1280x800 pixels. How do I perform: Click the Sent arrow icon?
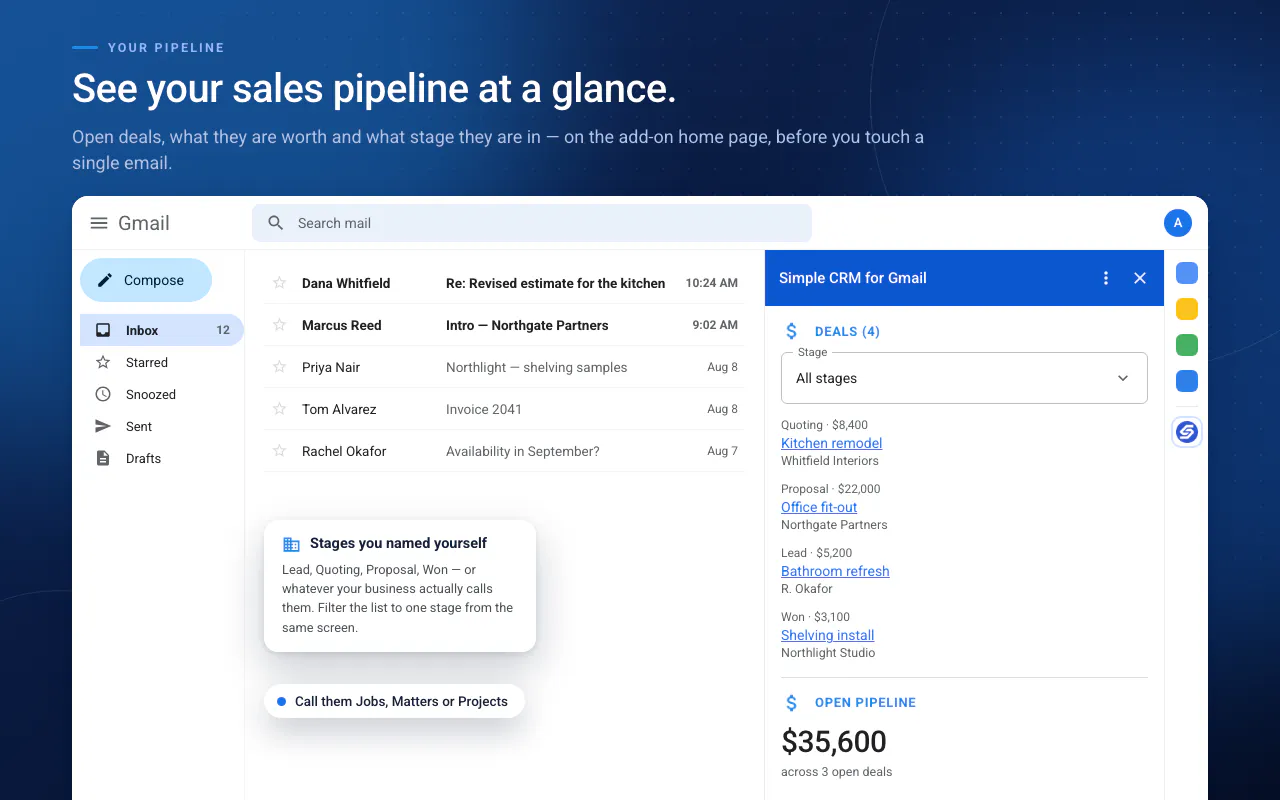(x=103, y=426)
